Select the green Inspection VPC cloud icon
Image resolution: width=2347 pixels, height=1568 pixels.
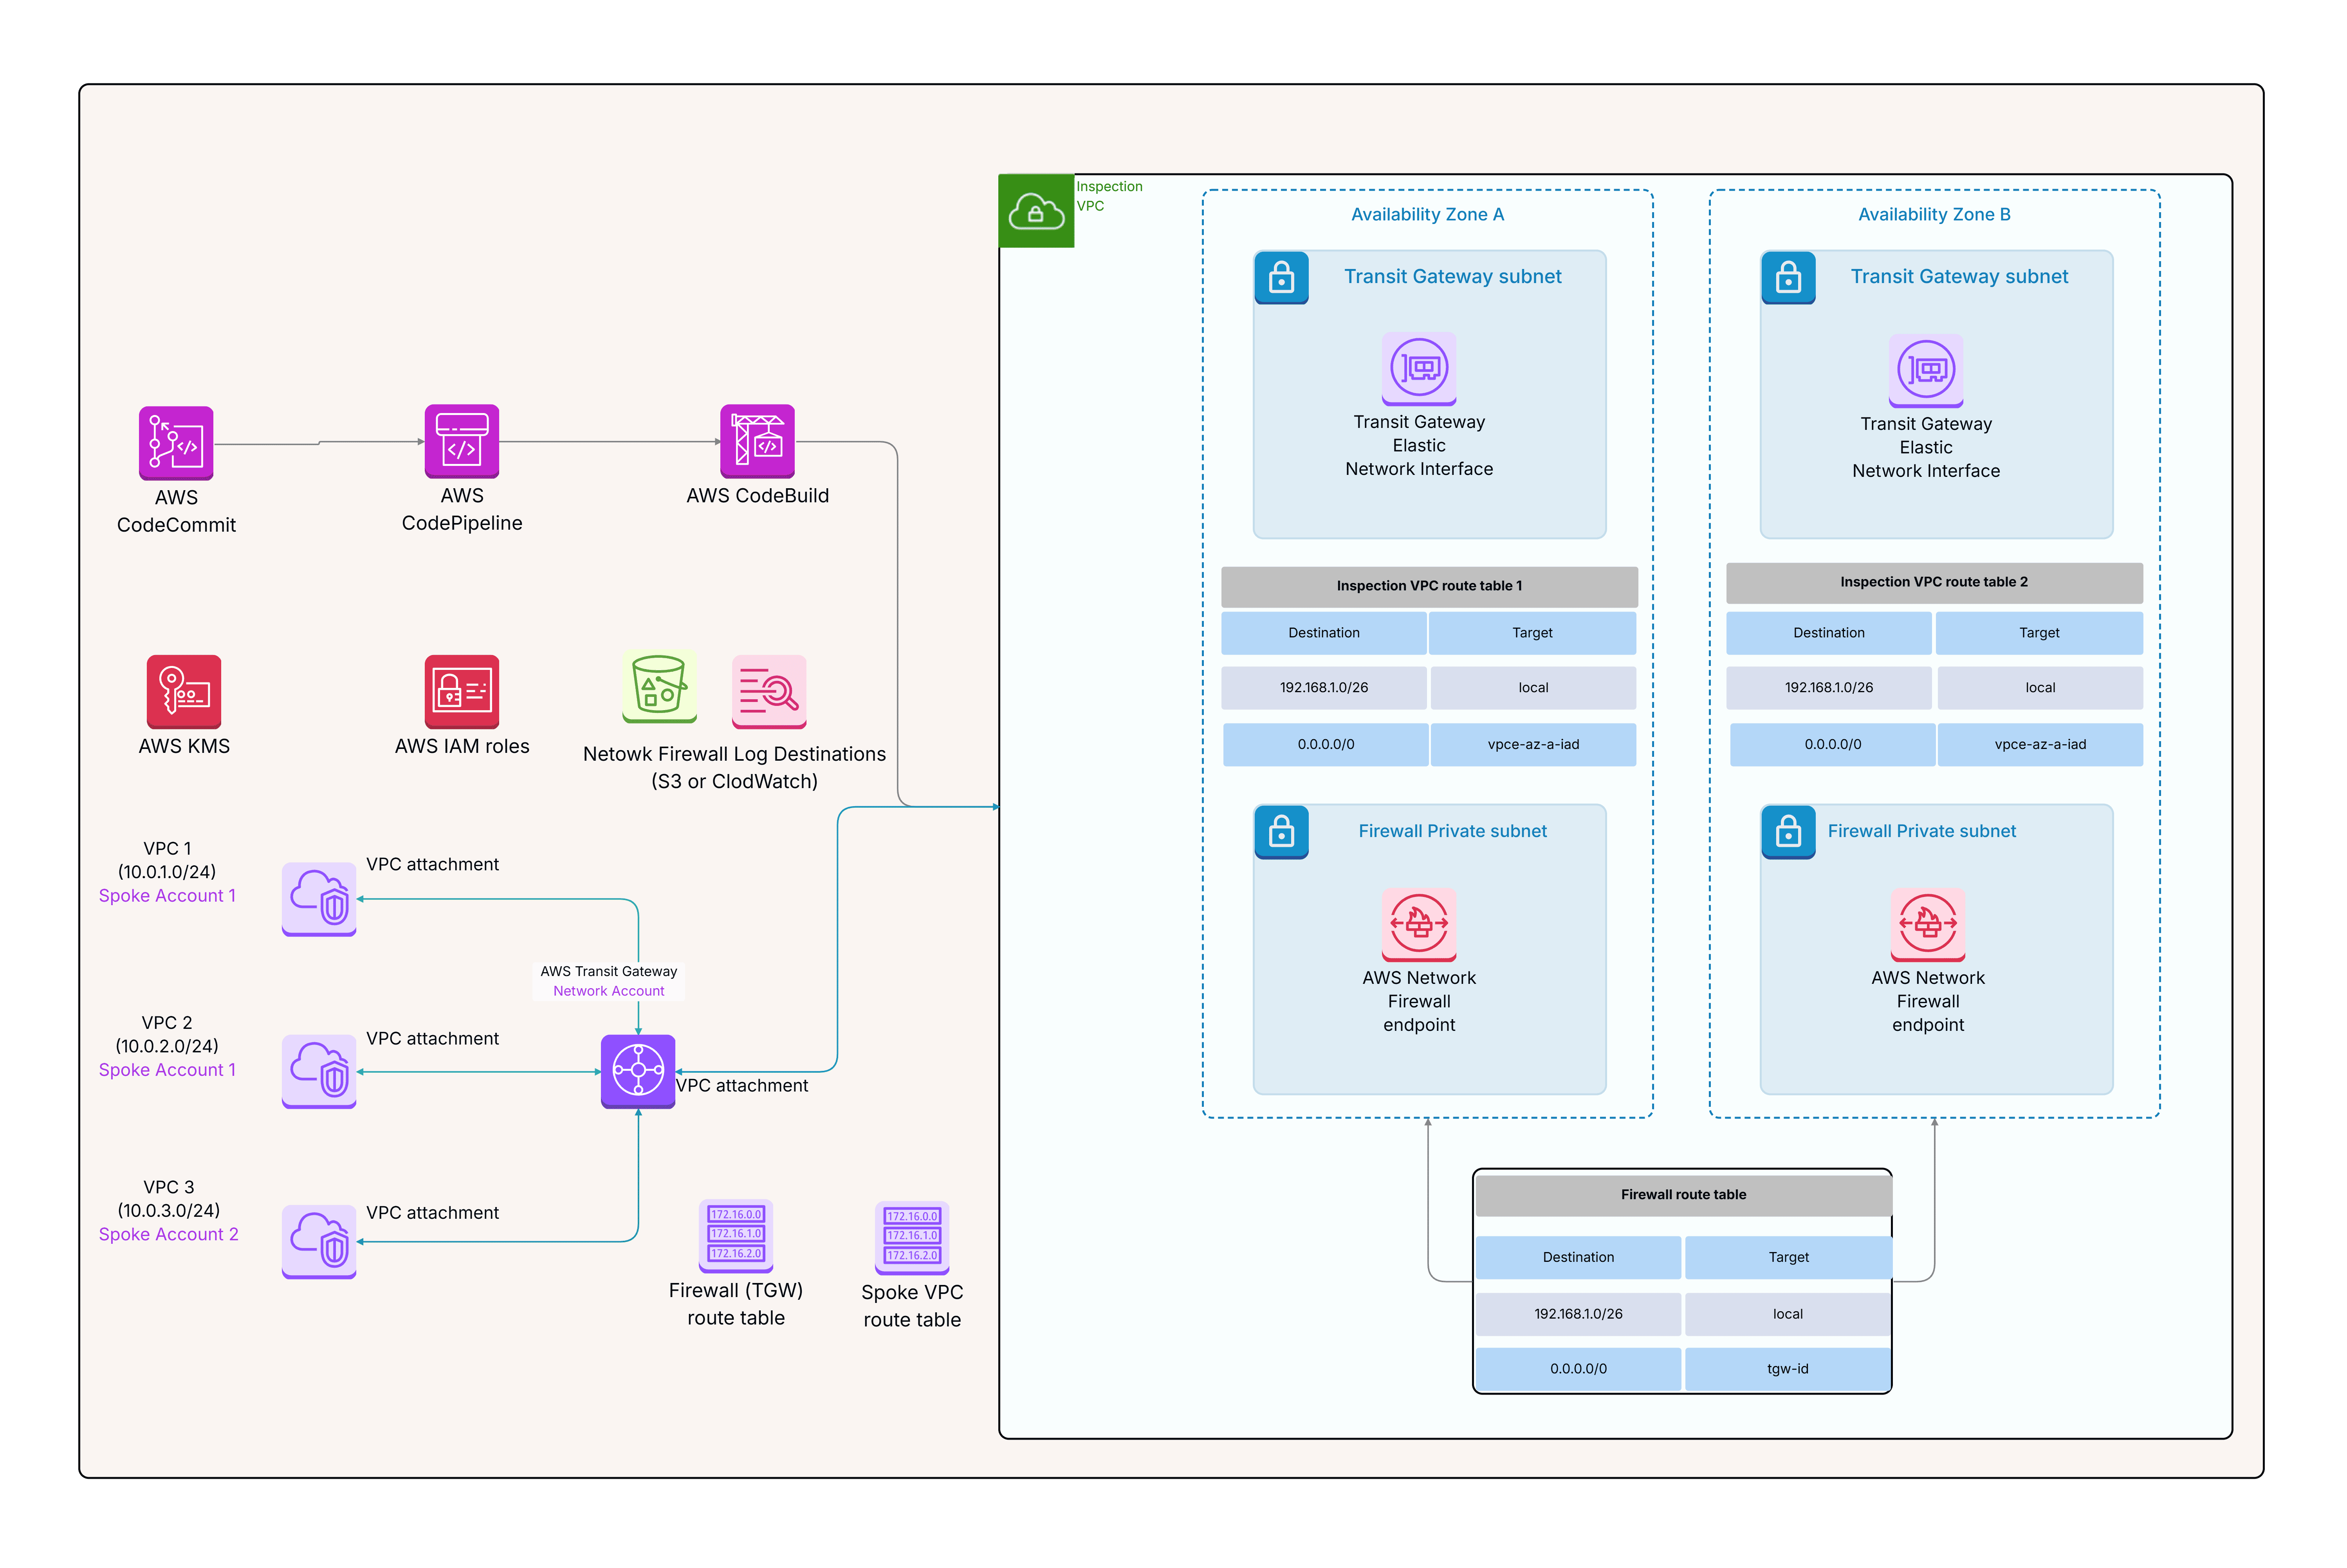(x=1036, y=211)
